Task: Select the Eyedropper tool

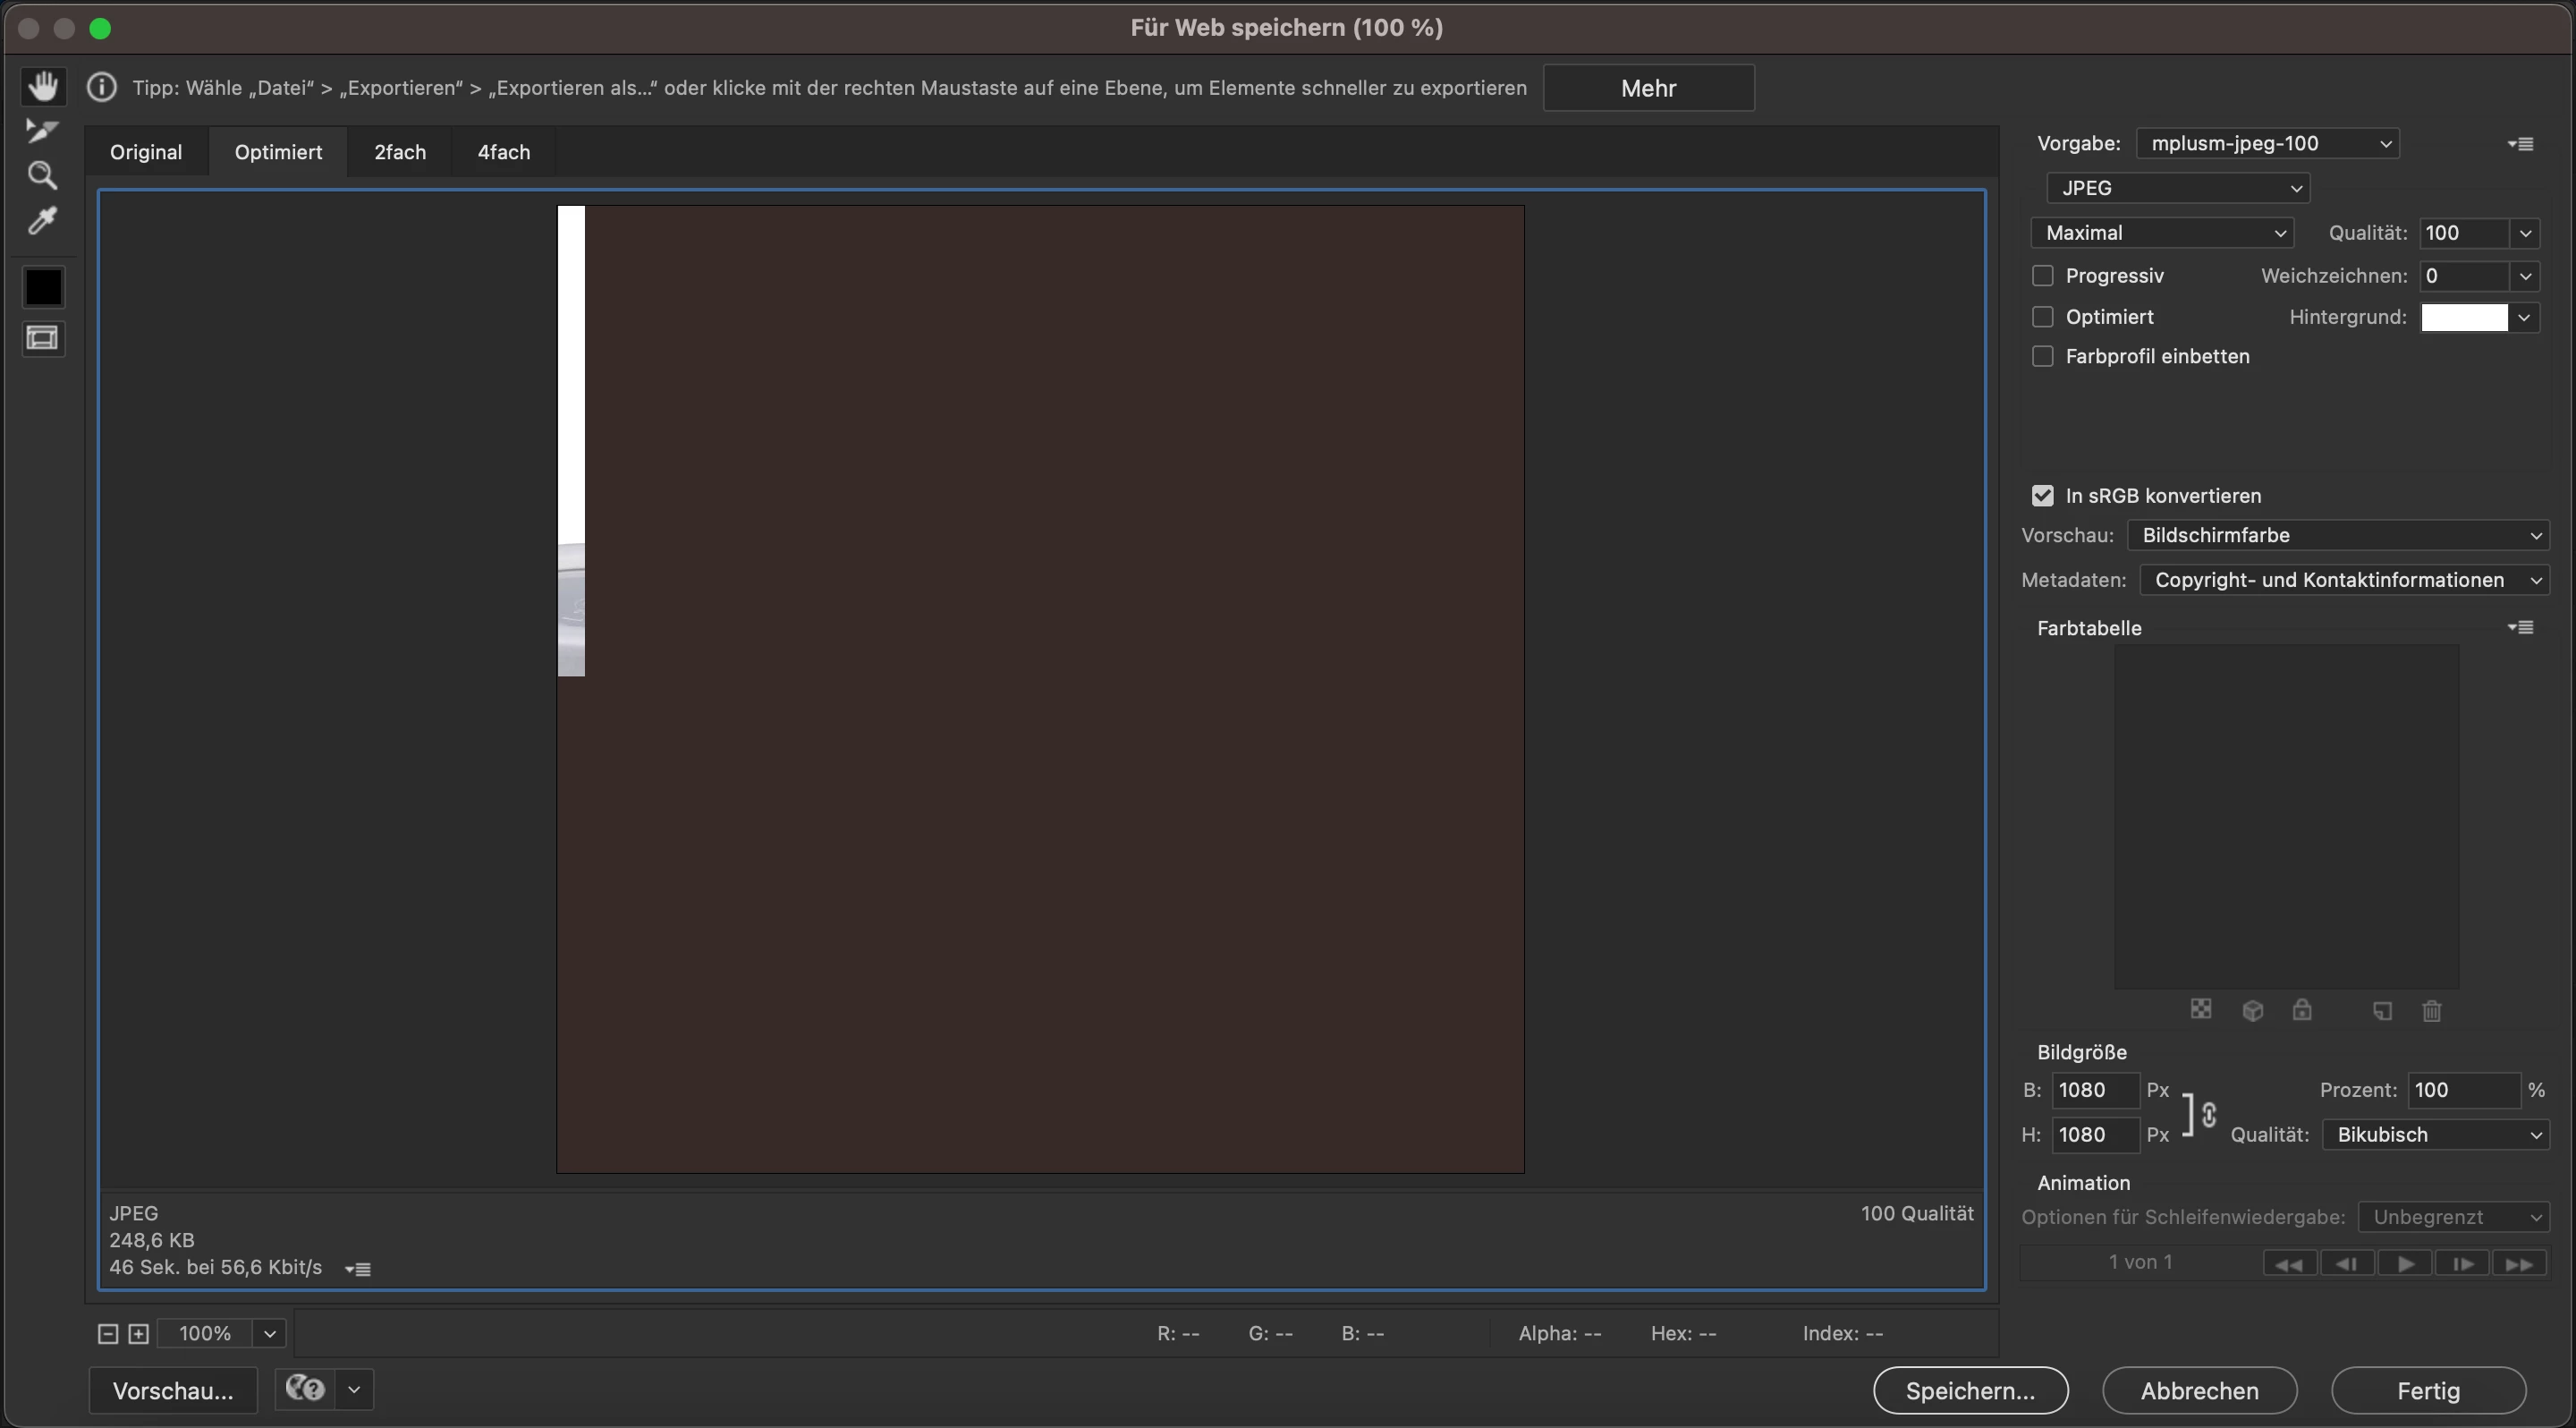Action: point(42,220)
